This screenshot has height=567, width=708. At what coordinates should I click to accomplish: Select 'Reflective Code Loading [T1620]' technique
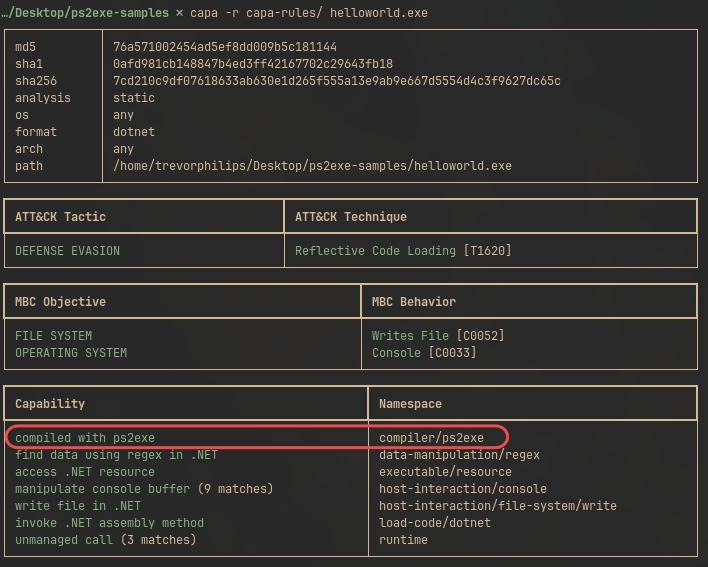tap(403, 251)
